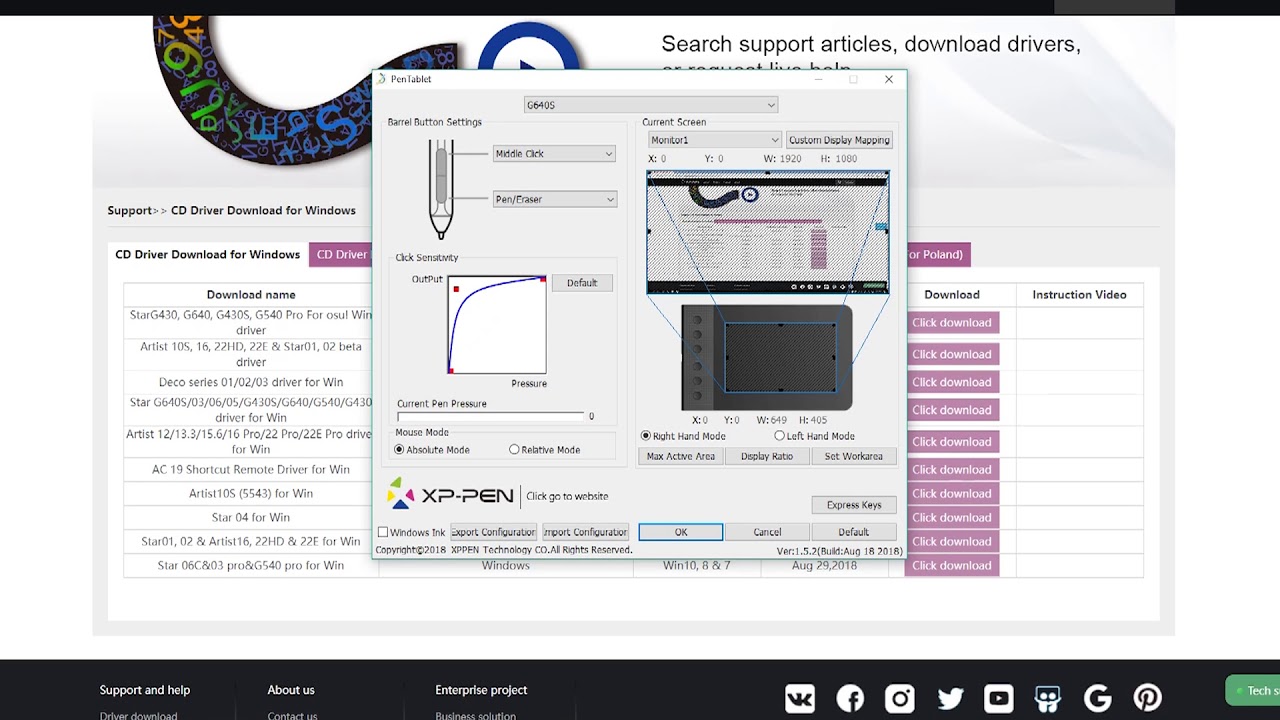The width and height of the screenshot is (1280, 720).
Task: Click the pressure curve graph area
Action: coord(497,324)
